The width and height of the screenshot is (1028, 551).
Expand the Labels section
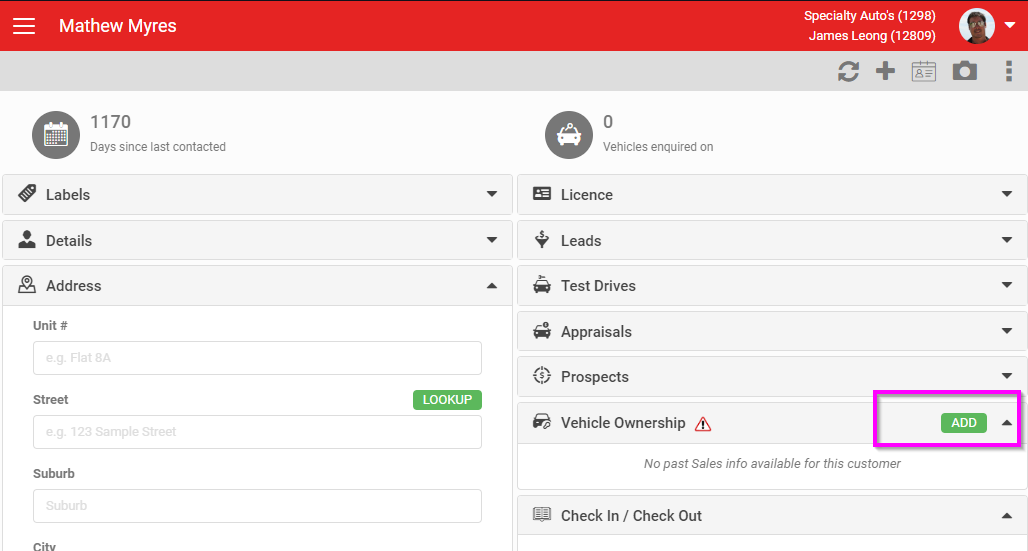tap(258, 194)
